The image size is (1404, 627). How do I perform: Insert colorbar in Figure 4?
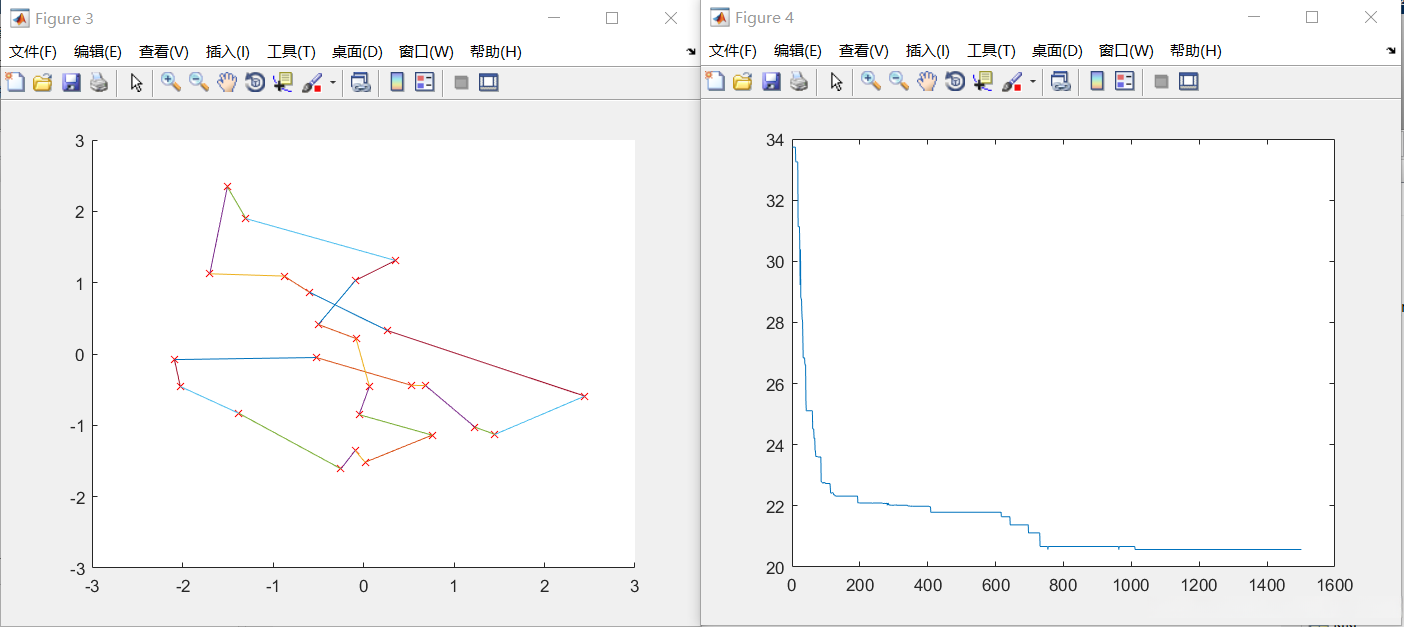coord(1097,83)
